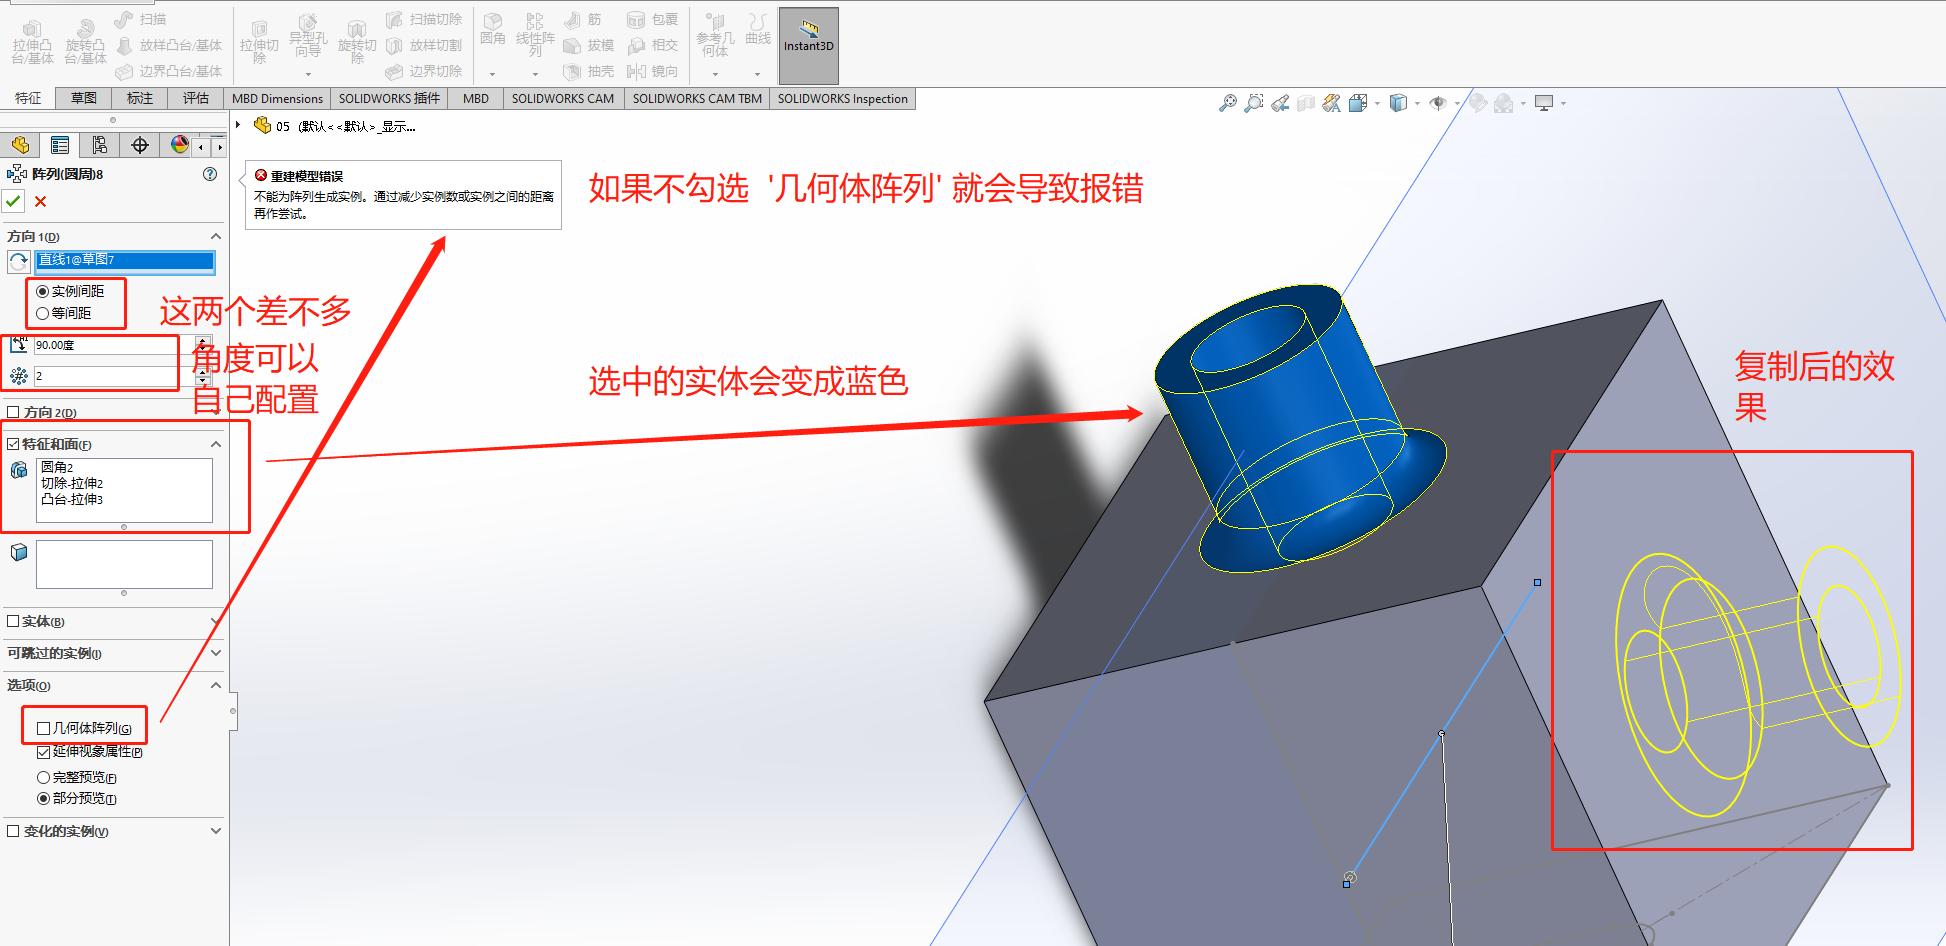Image resolution: width=1946 pixels, height=946 pixels.
Task: Click the Zoom to Fit icon
Action: 1228,103
